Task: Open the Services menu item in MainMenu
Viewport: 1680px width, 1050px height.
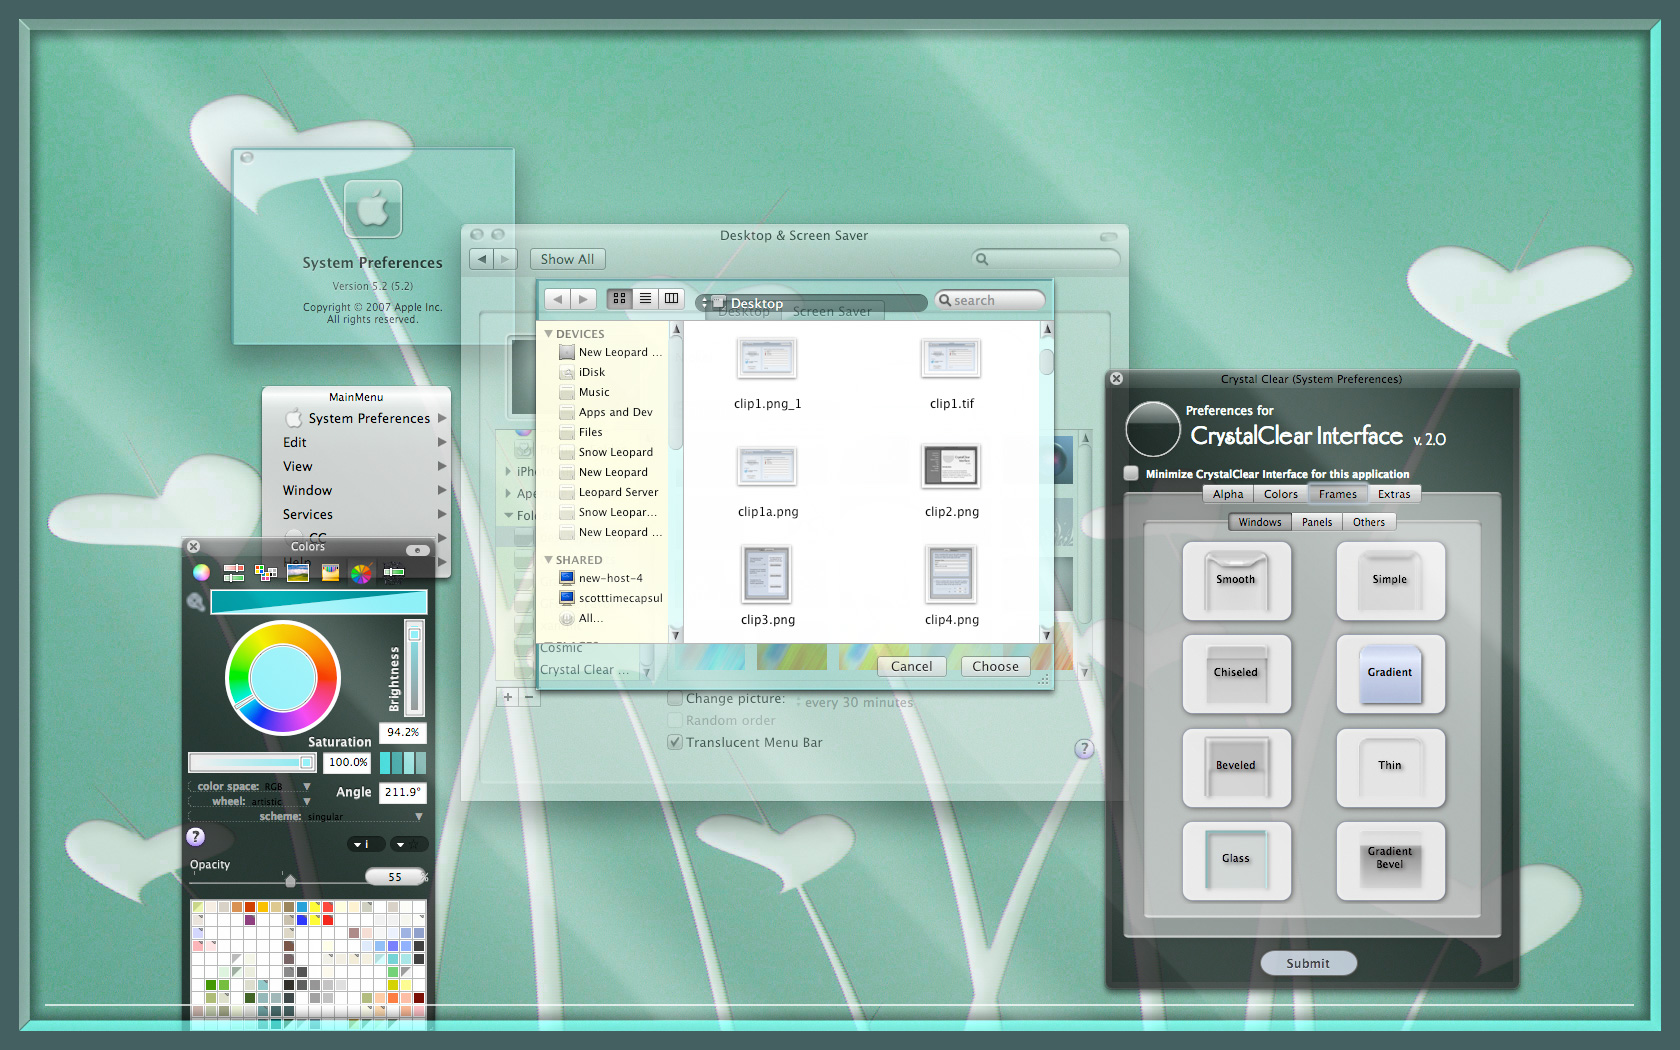Action: (356, 514)
